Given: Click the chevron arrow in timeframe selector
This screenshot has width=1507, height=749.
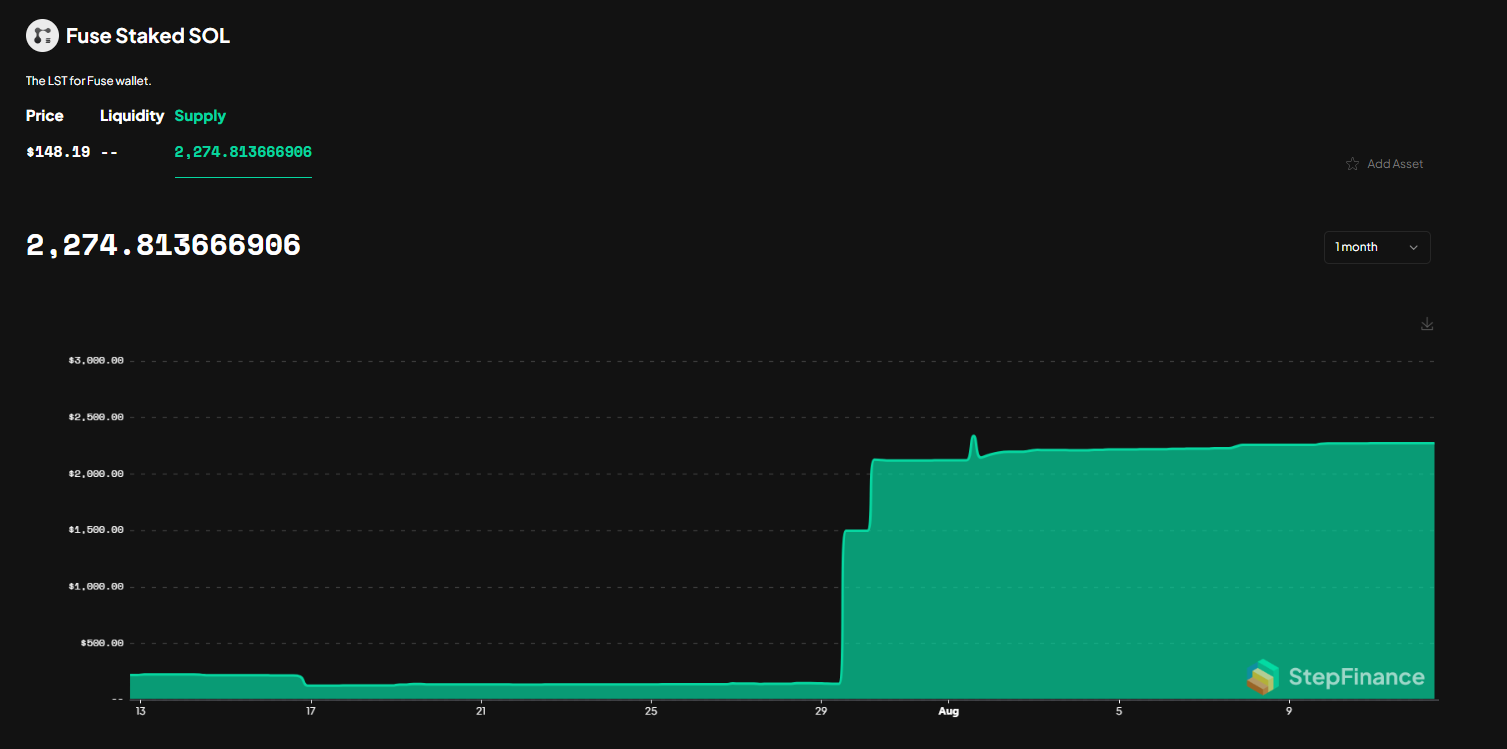Looking at the screenshot, I should [x=1413, y=247].
